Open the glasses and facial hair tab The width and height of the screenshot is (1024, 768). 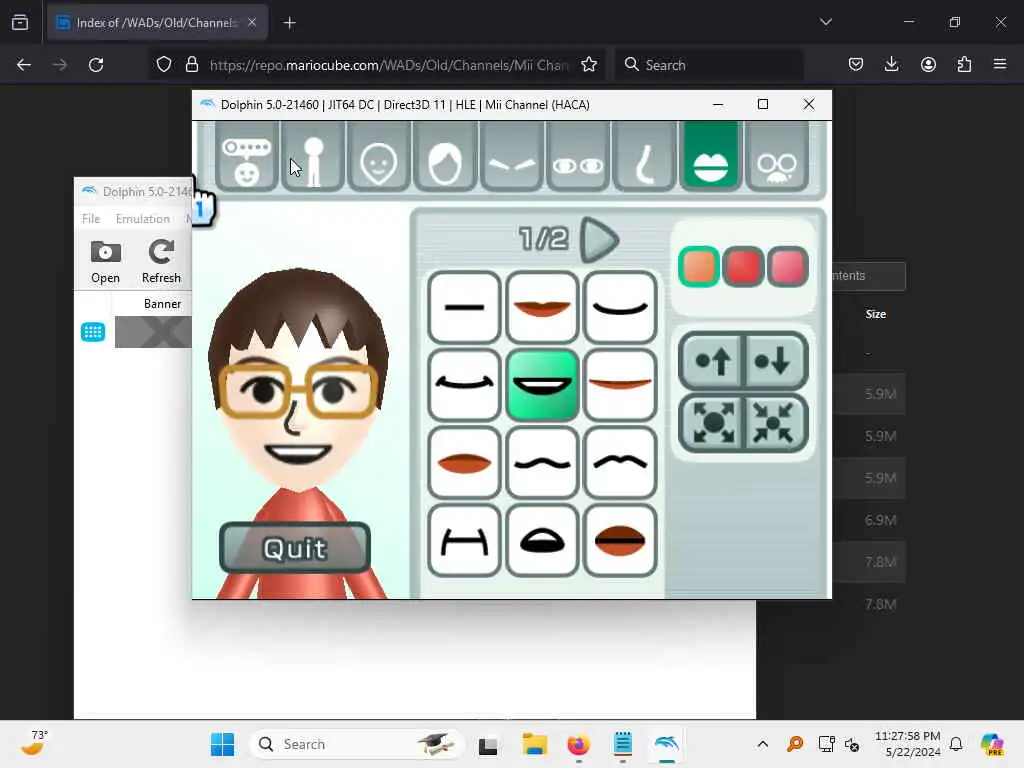click(777, 157)
